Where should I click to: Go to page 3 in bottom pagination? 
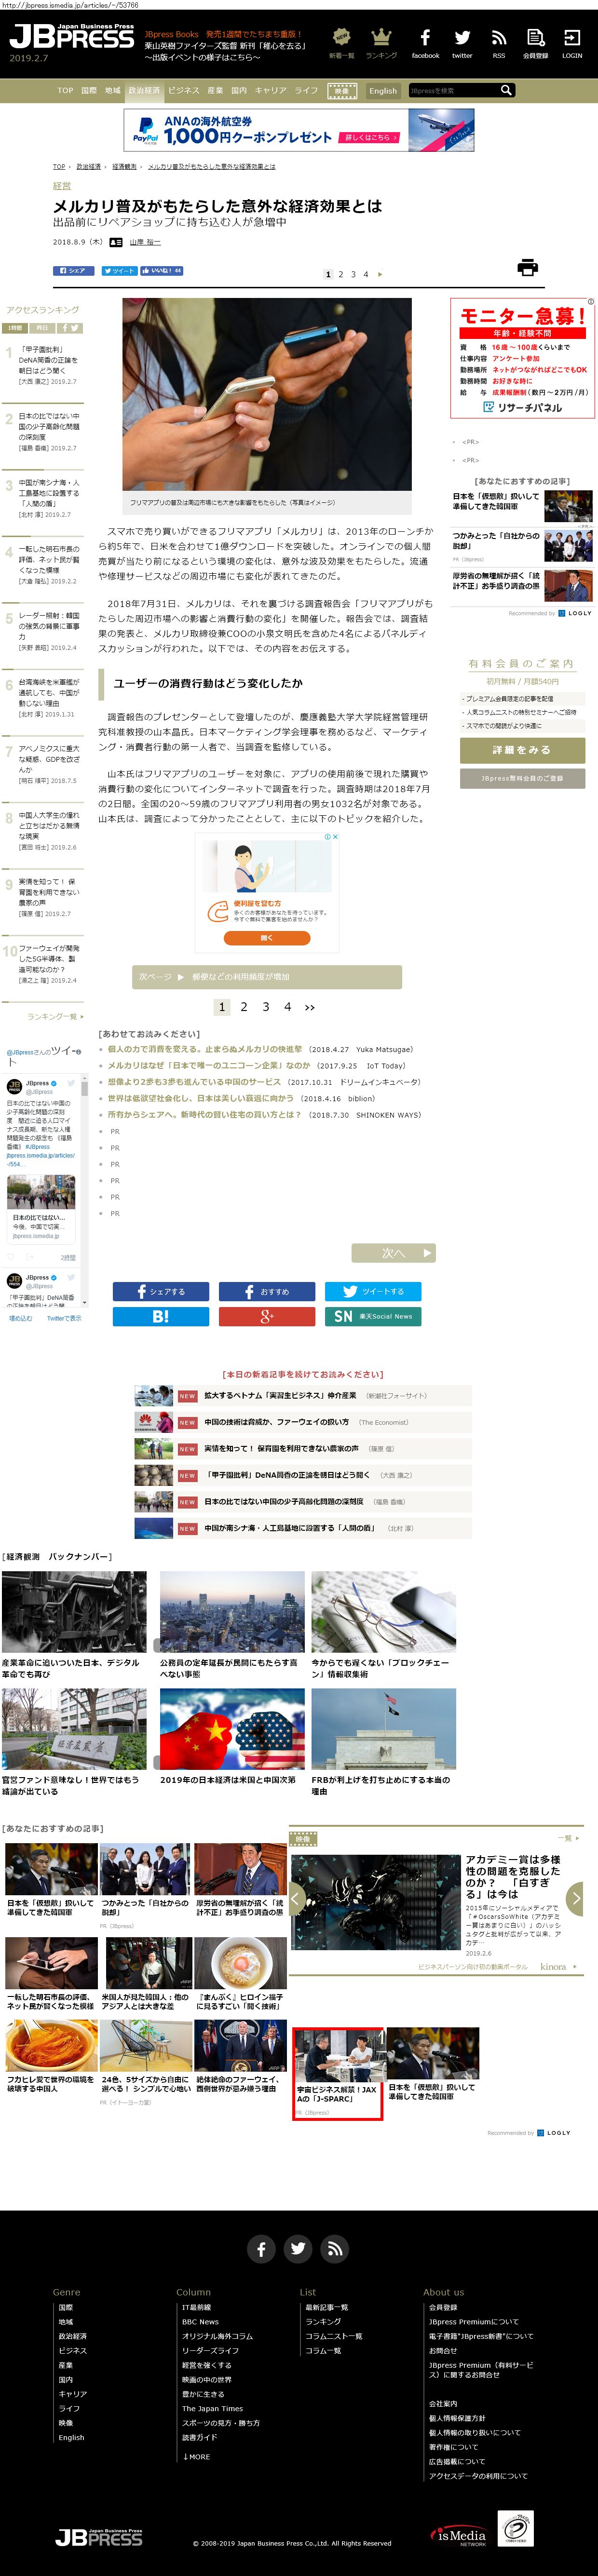(266, 1007)
